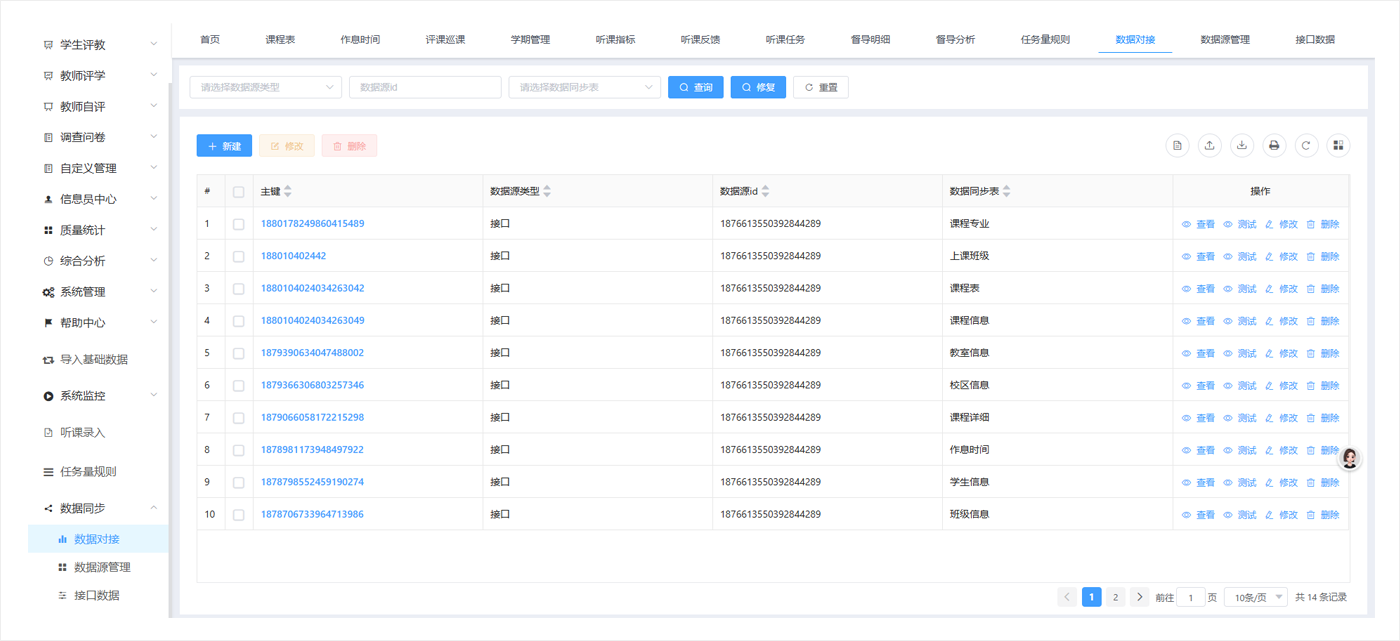The width and height of the screenshot is (1400, 641).
Task: Click the download icon in table toolbar
Action: [1241, 146]
